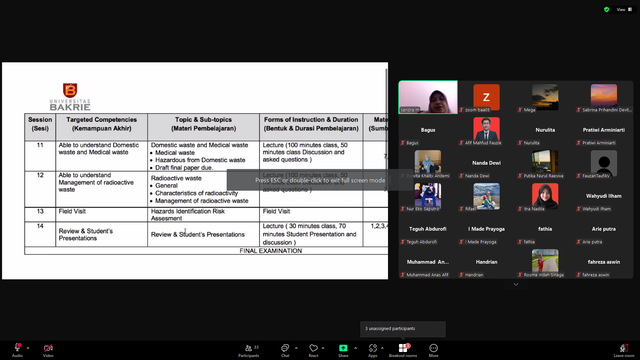Select Afif Mahfud Fauzie's photo tile

coord(487,130)
